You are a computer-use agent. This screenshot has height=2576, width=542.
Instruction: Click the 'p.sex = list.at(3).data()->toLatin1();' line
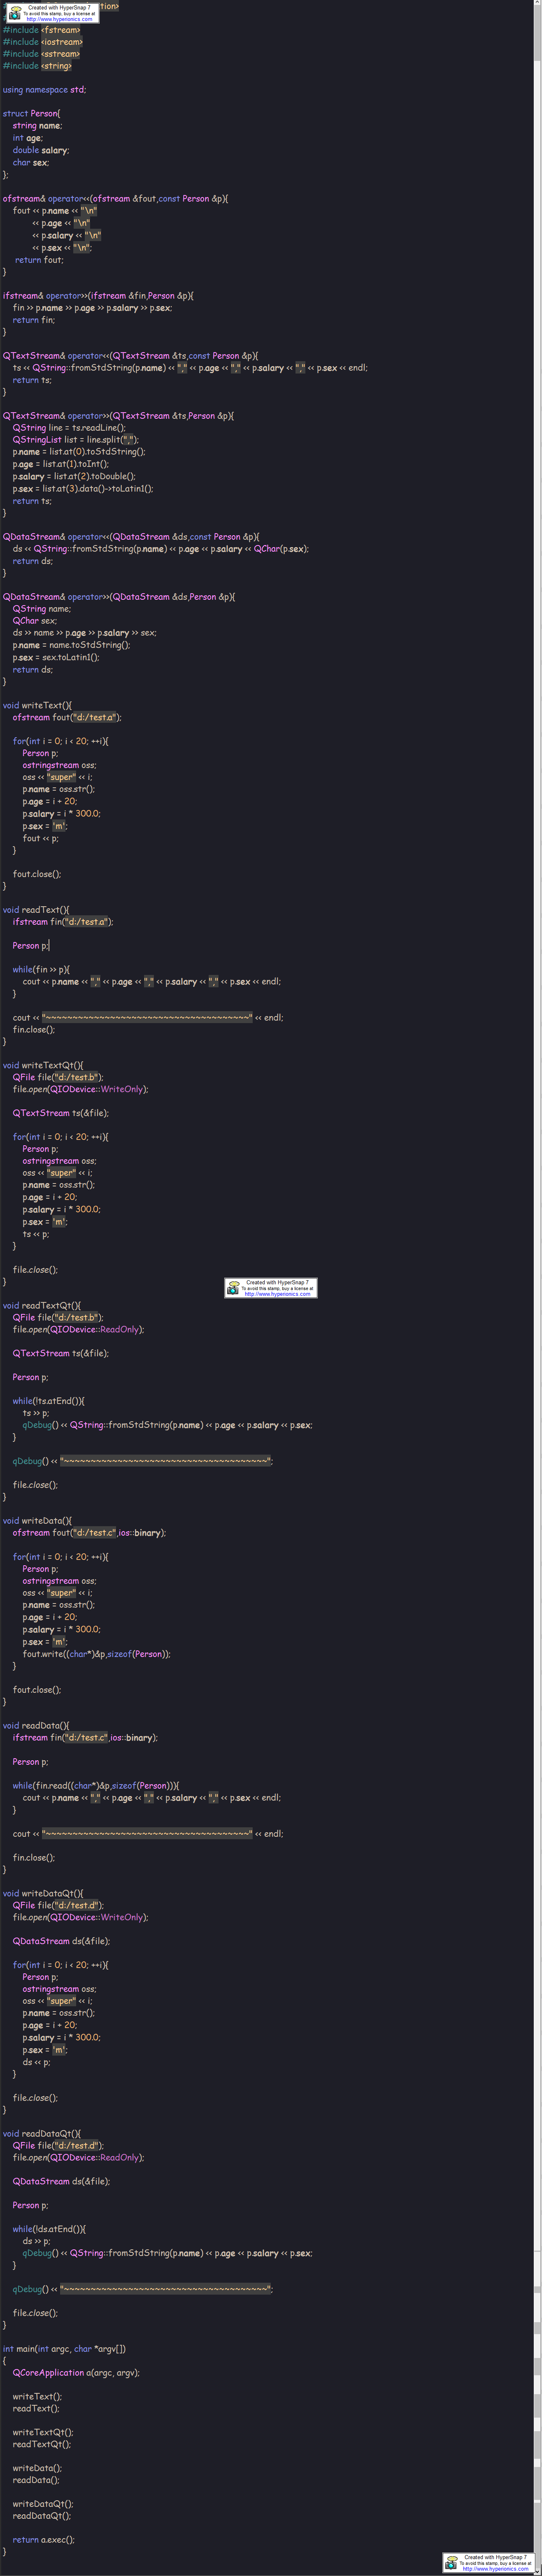click(83, 489)
